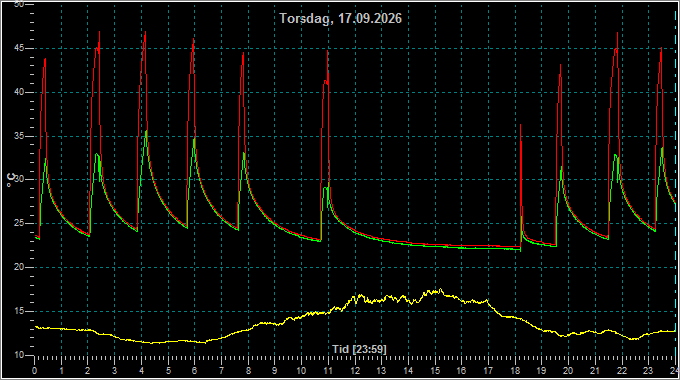
Task: Click the green curve peak near hour 4
Action: click(146, 131)
